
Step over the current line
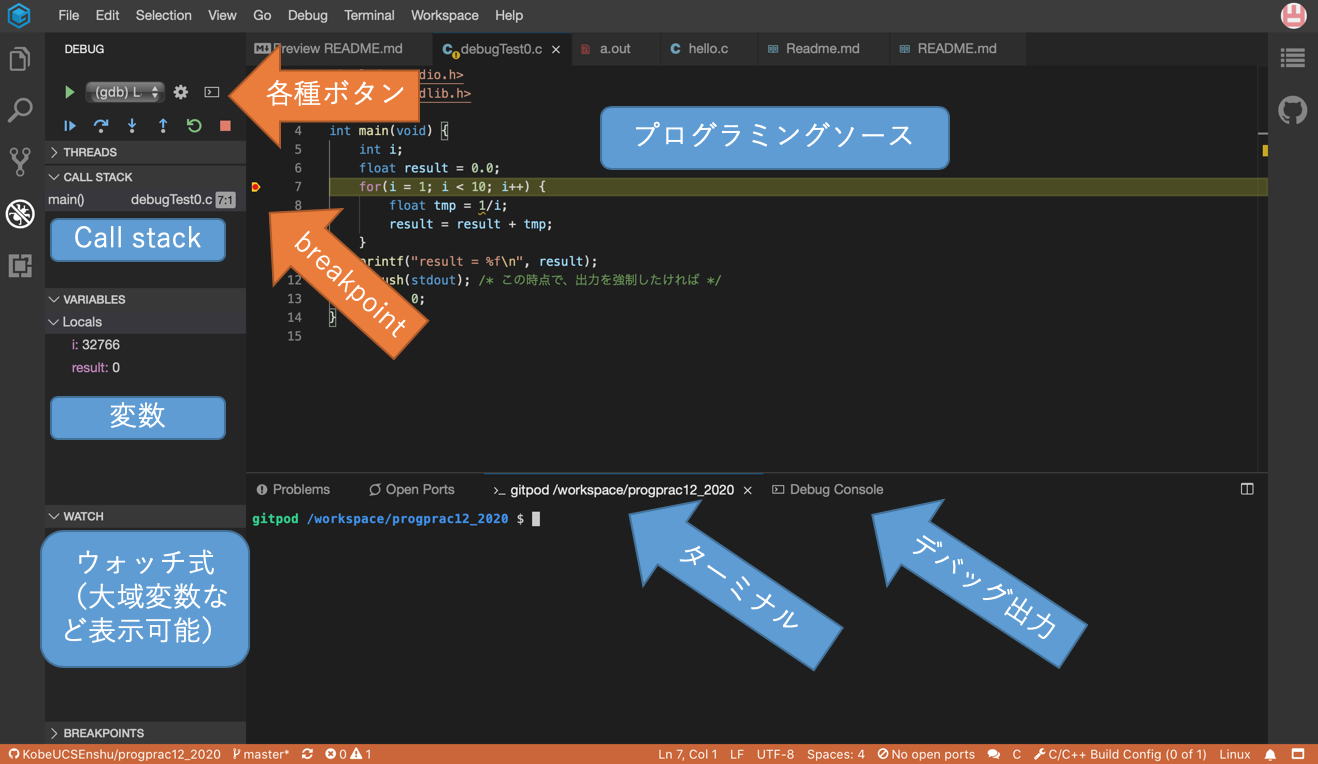pos(101,126)
